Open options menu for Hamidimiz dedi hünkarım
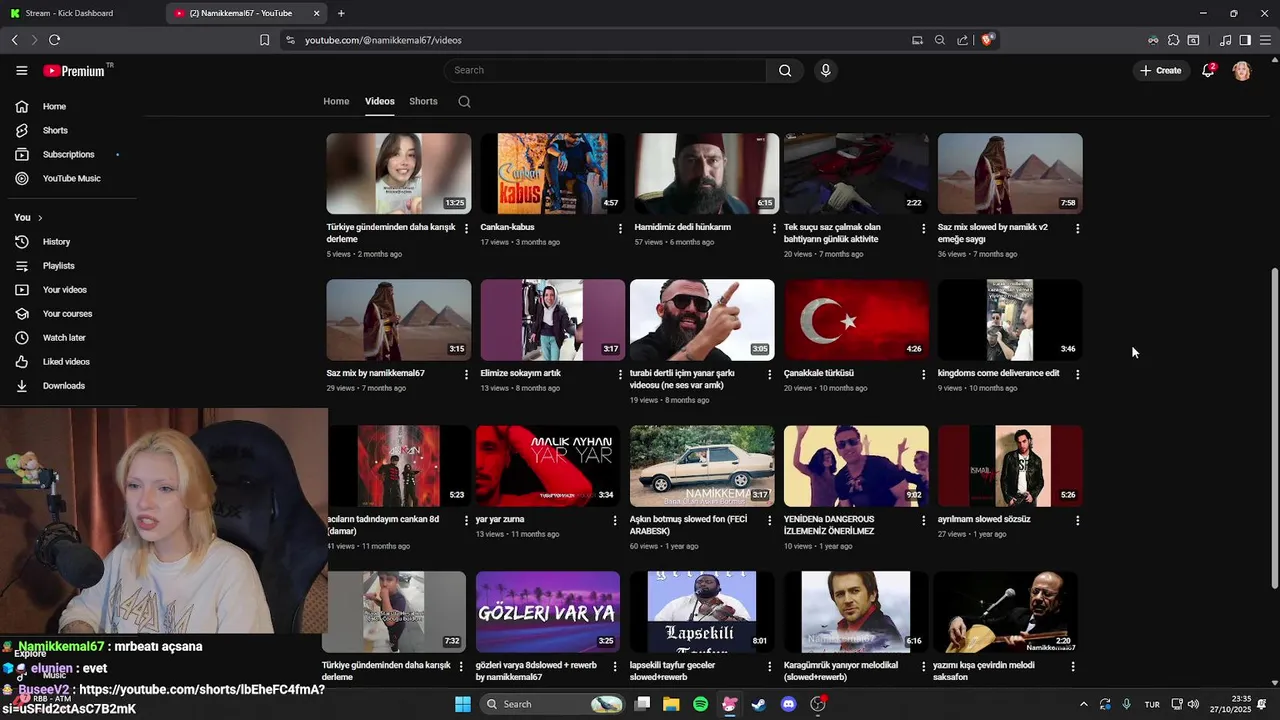This screenshot has width=1280, height=720. [x=774, y=228]
